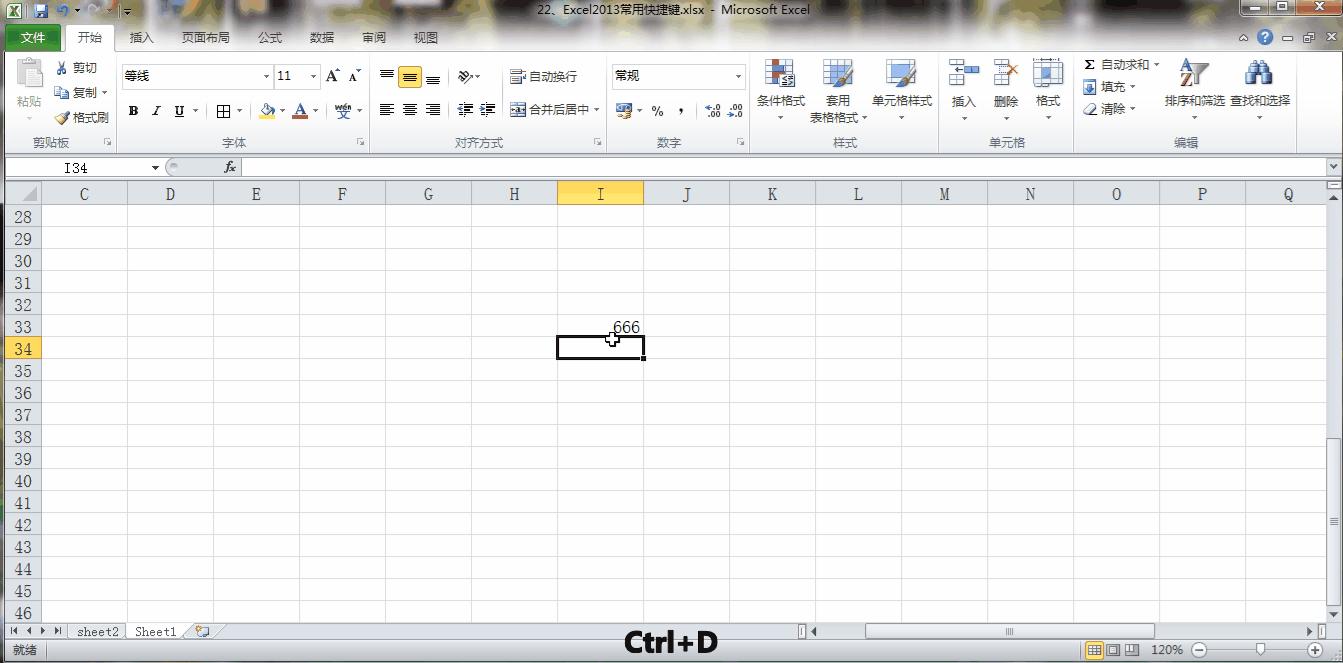Decrease the cell indent
Image resolution: width=1343 pixels, height=663 pixels.
[x=465, y=110]
